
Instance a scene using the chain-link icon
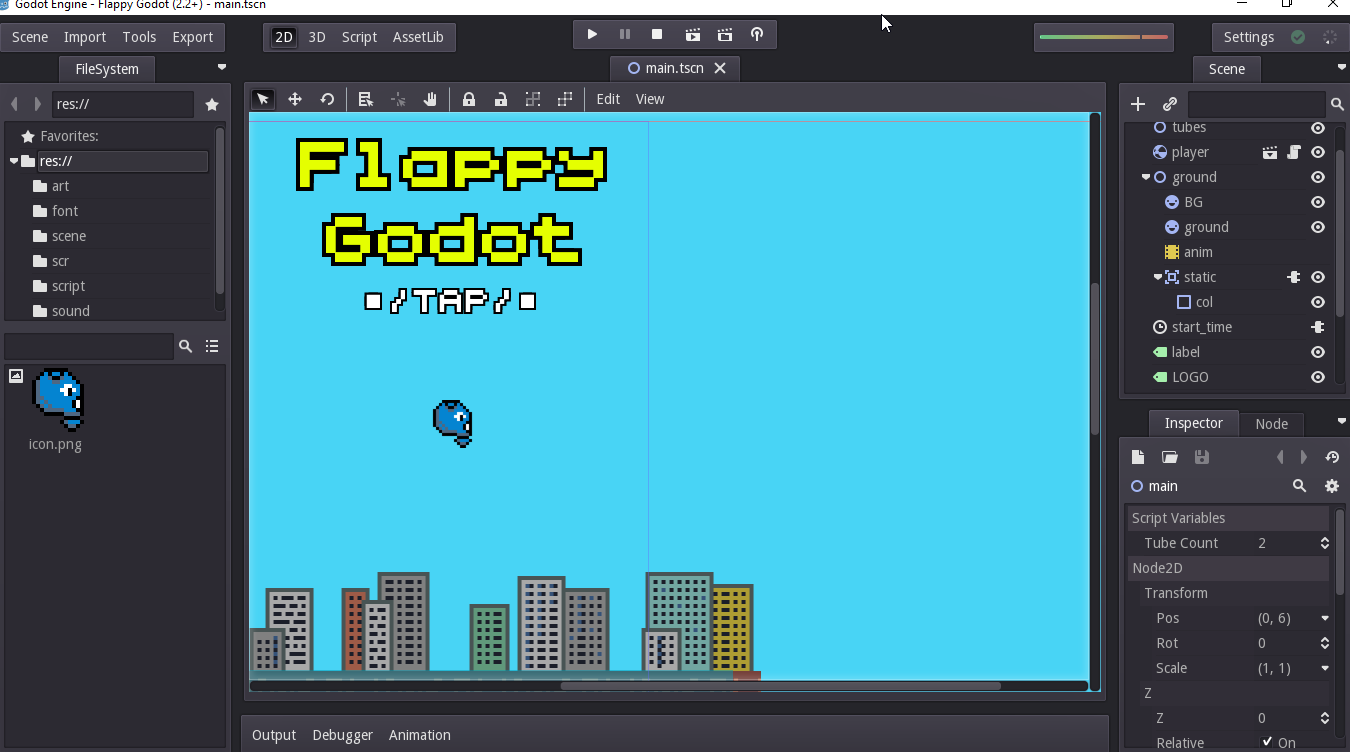1170,104
